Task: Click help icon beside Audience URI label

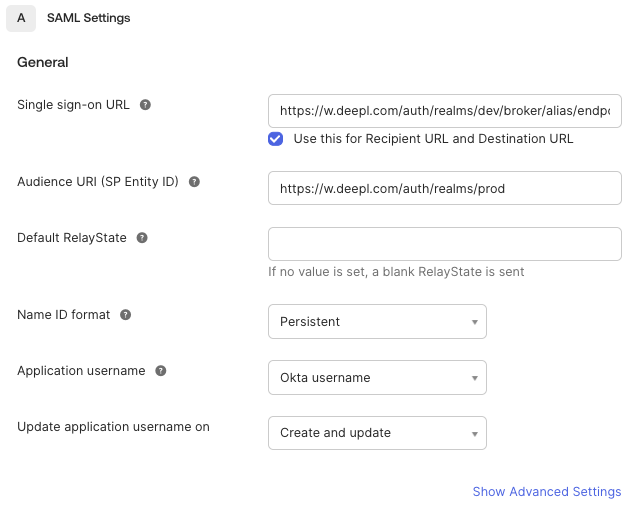Action: tap(194, 182)
